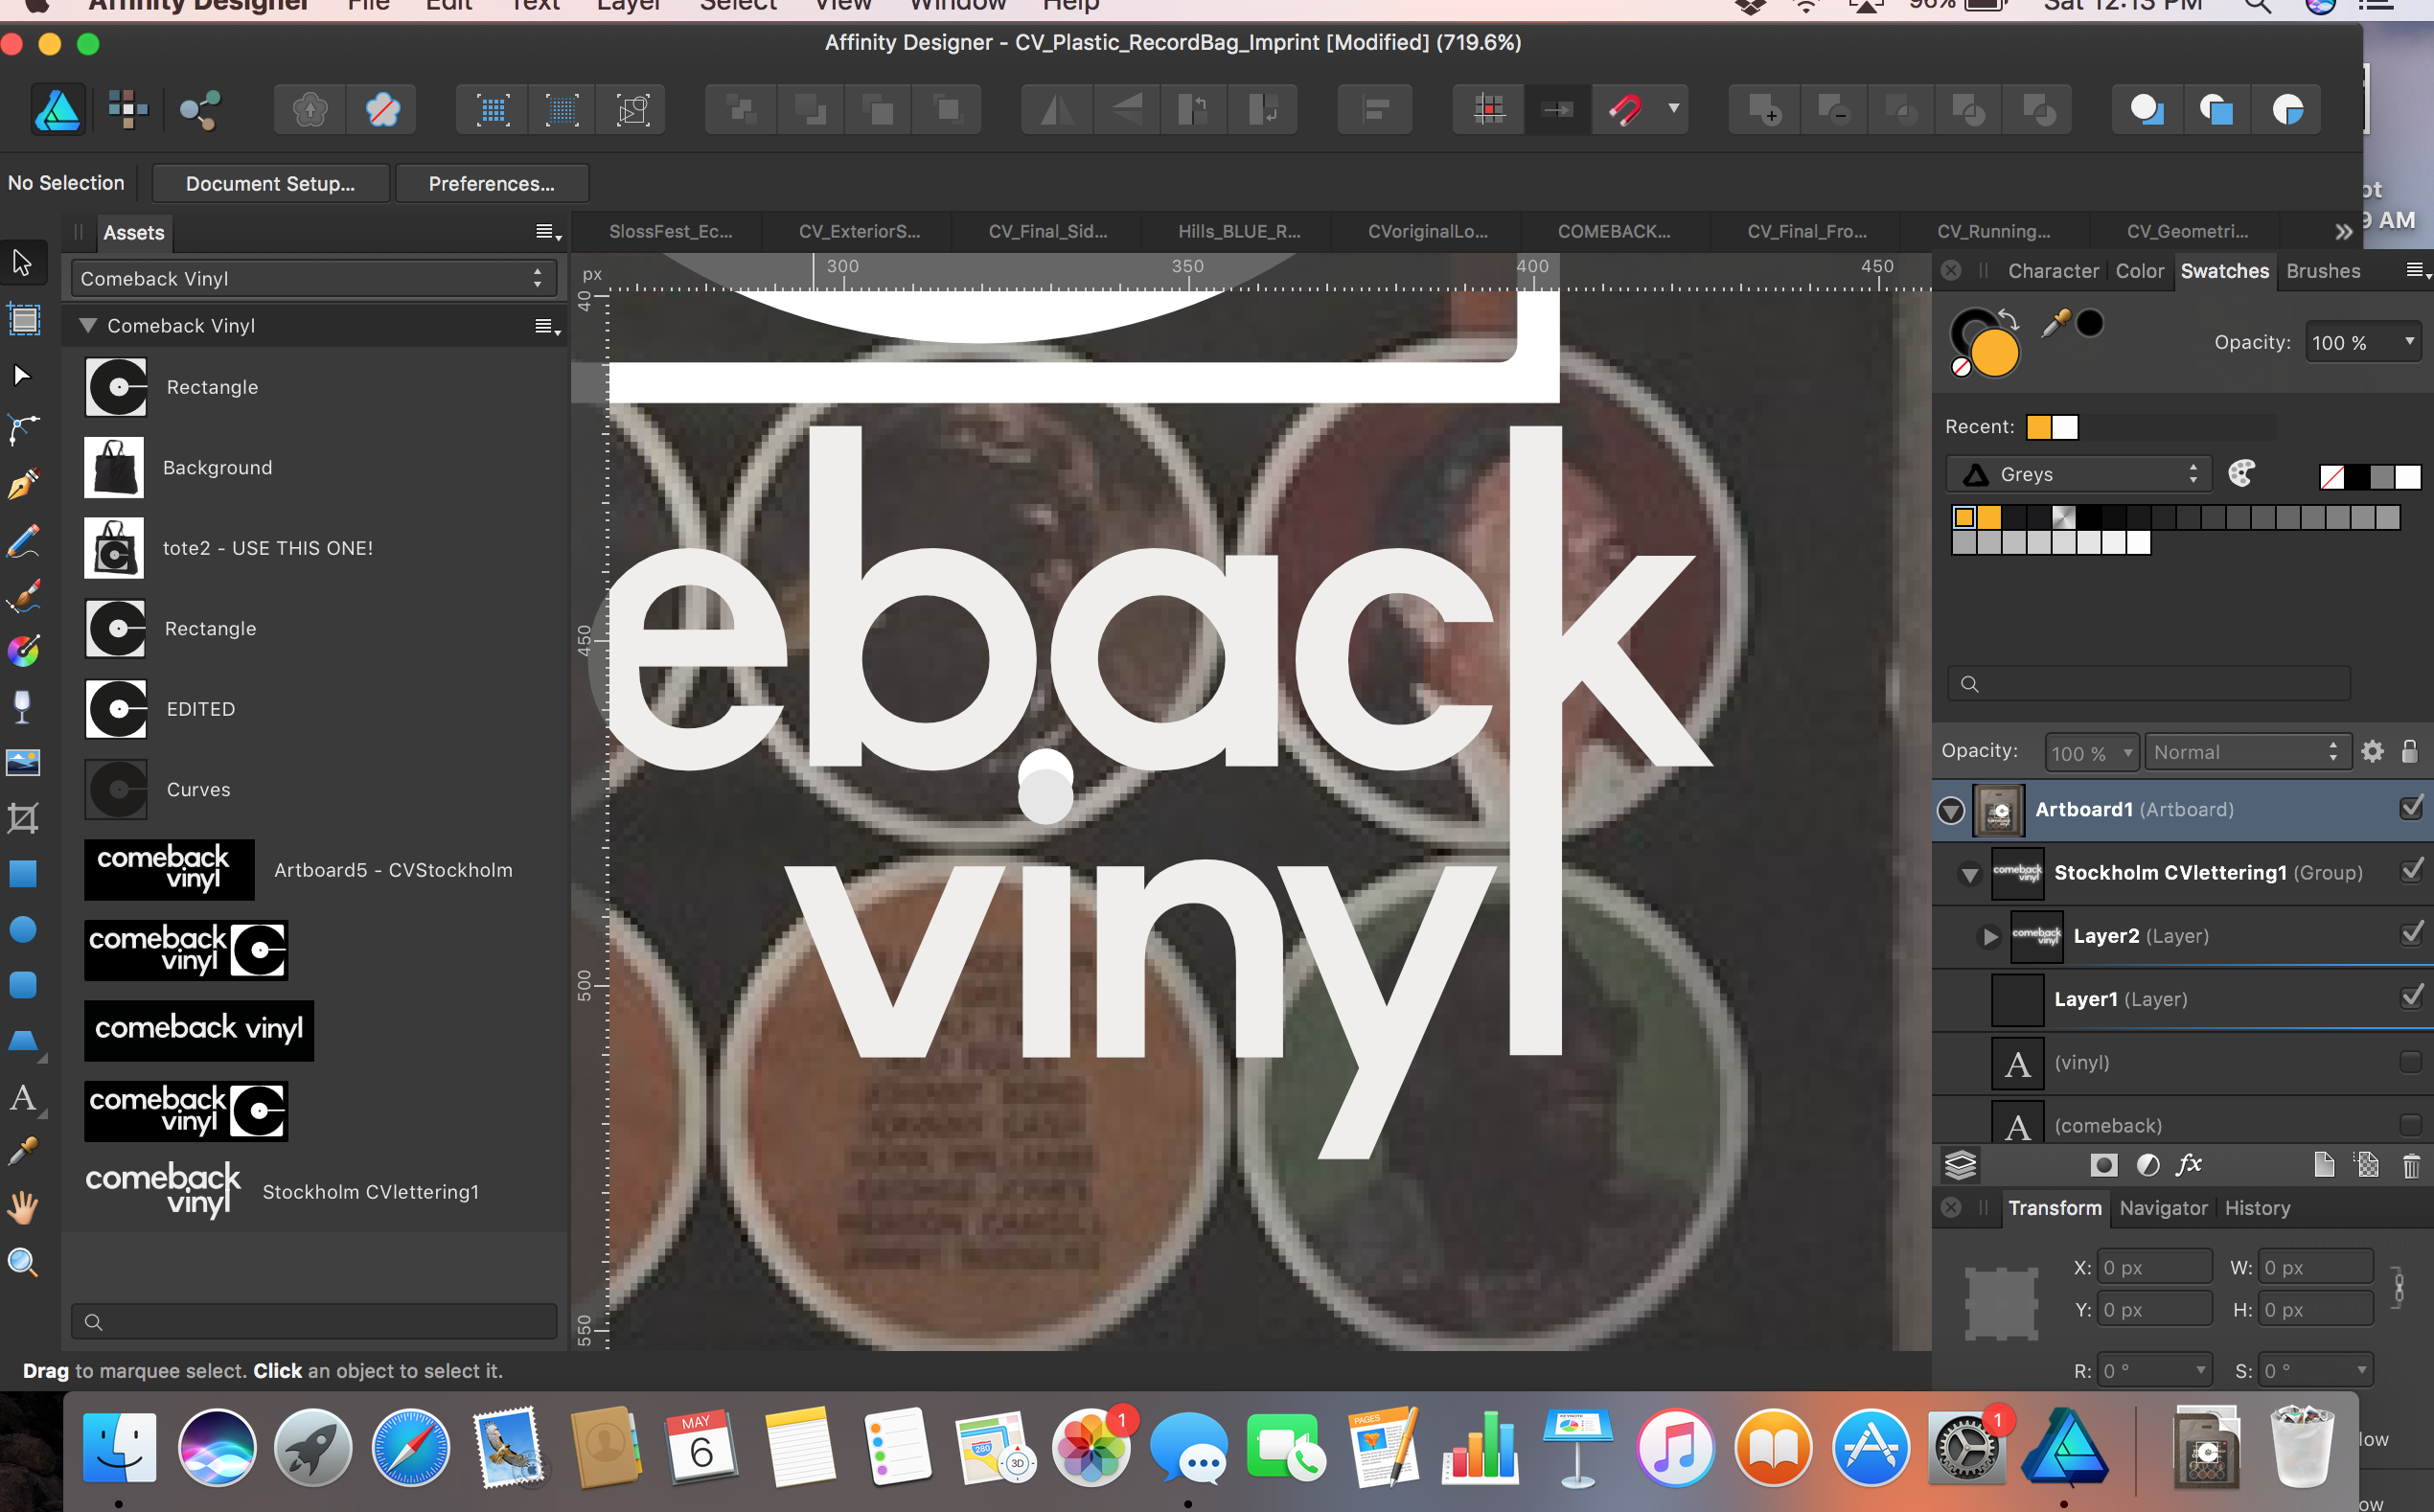Screen dimensions: 2434x1512
Task: Select the Zoom magnifier tool
Action: pos(22,1262)
